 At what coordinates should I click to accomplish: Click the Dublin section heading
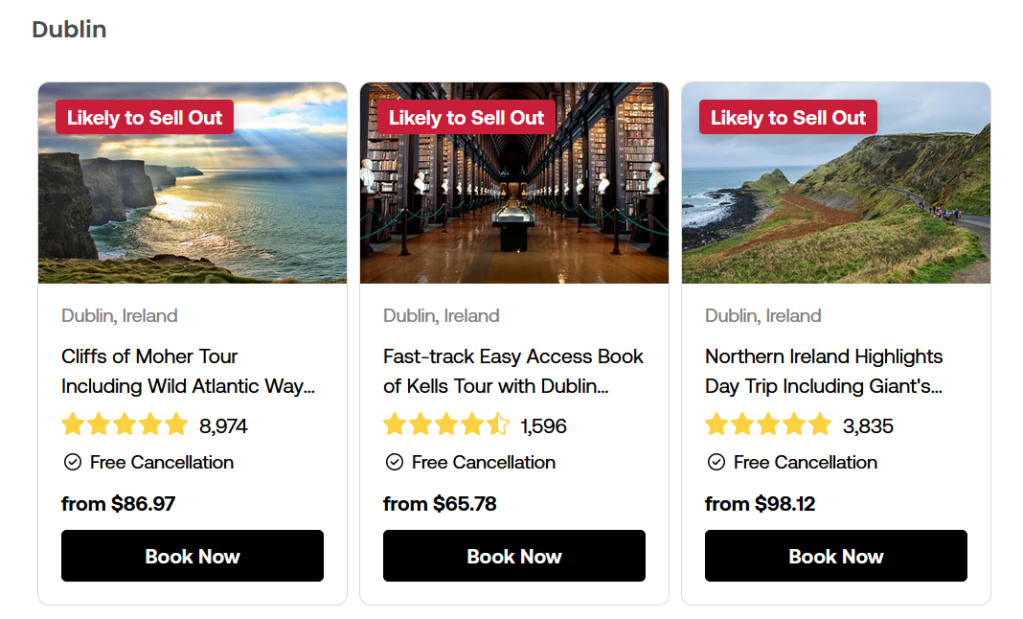(69, 29)
